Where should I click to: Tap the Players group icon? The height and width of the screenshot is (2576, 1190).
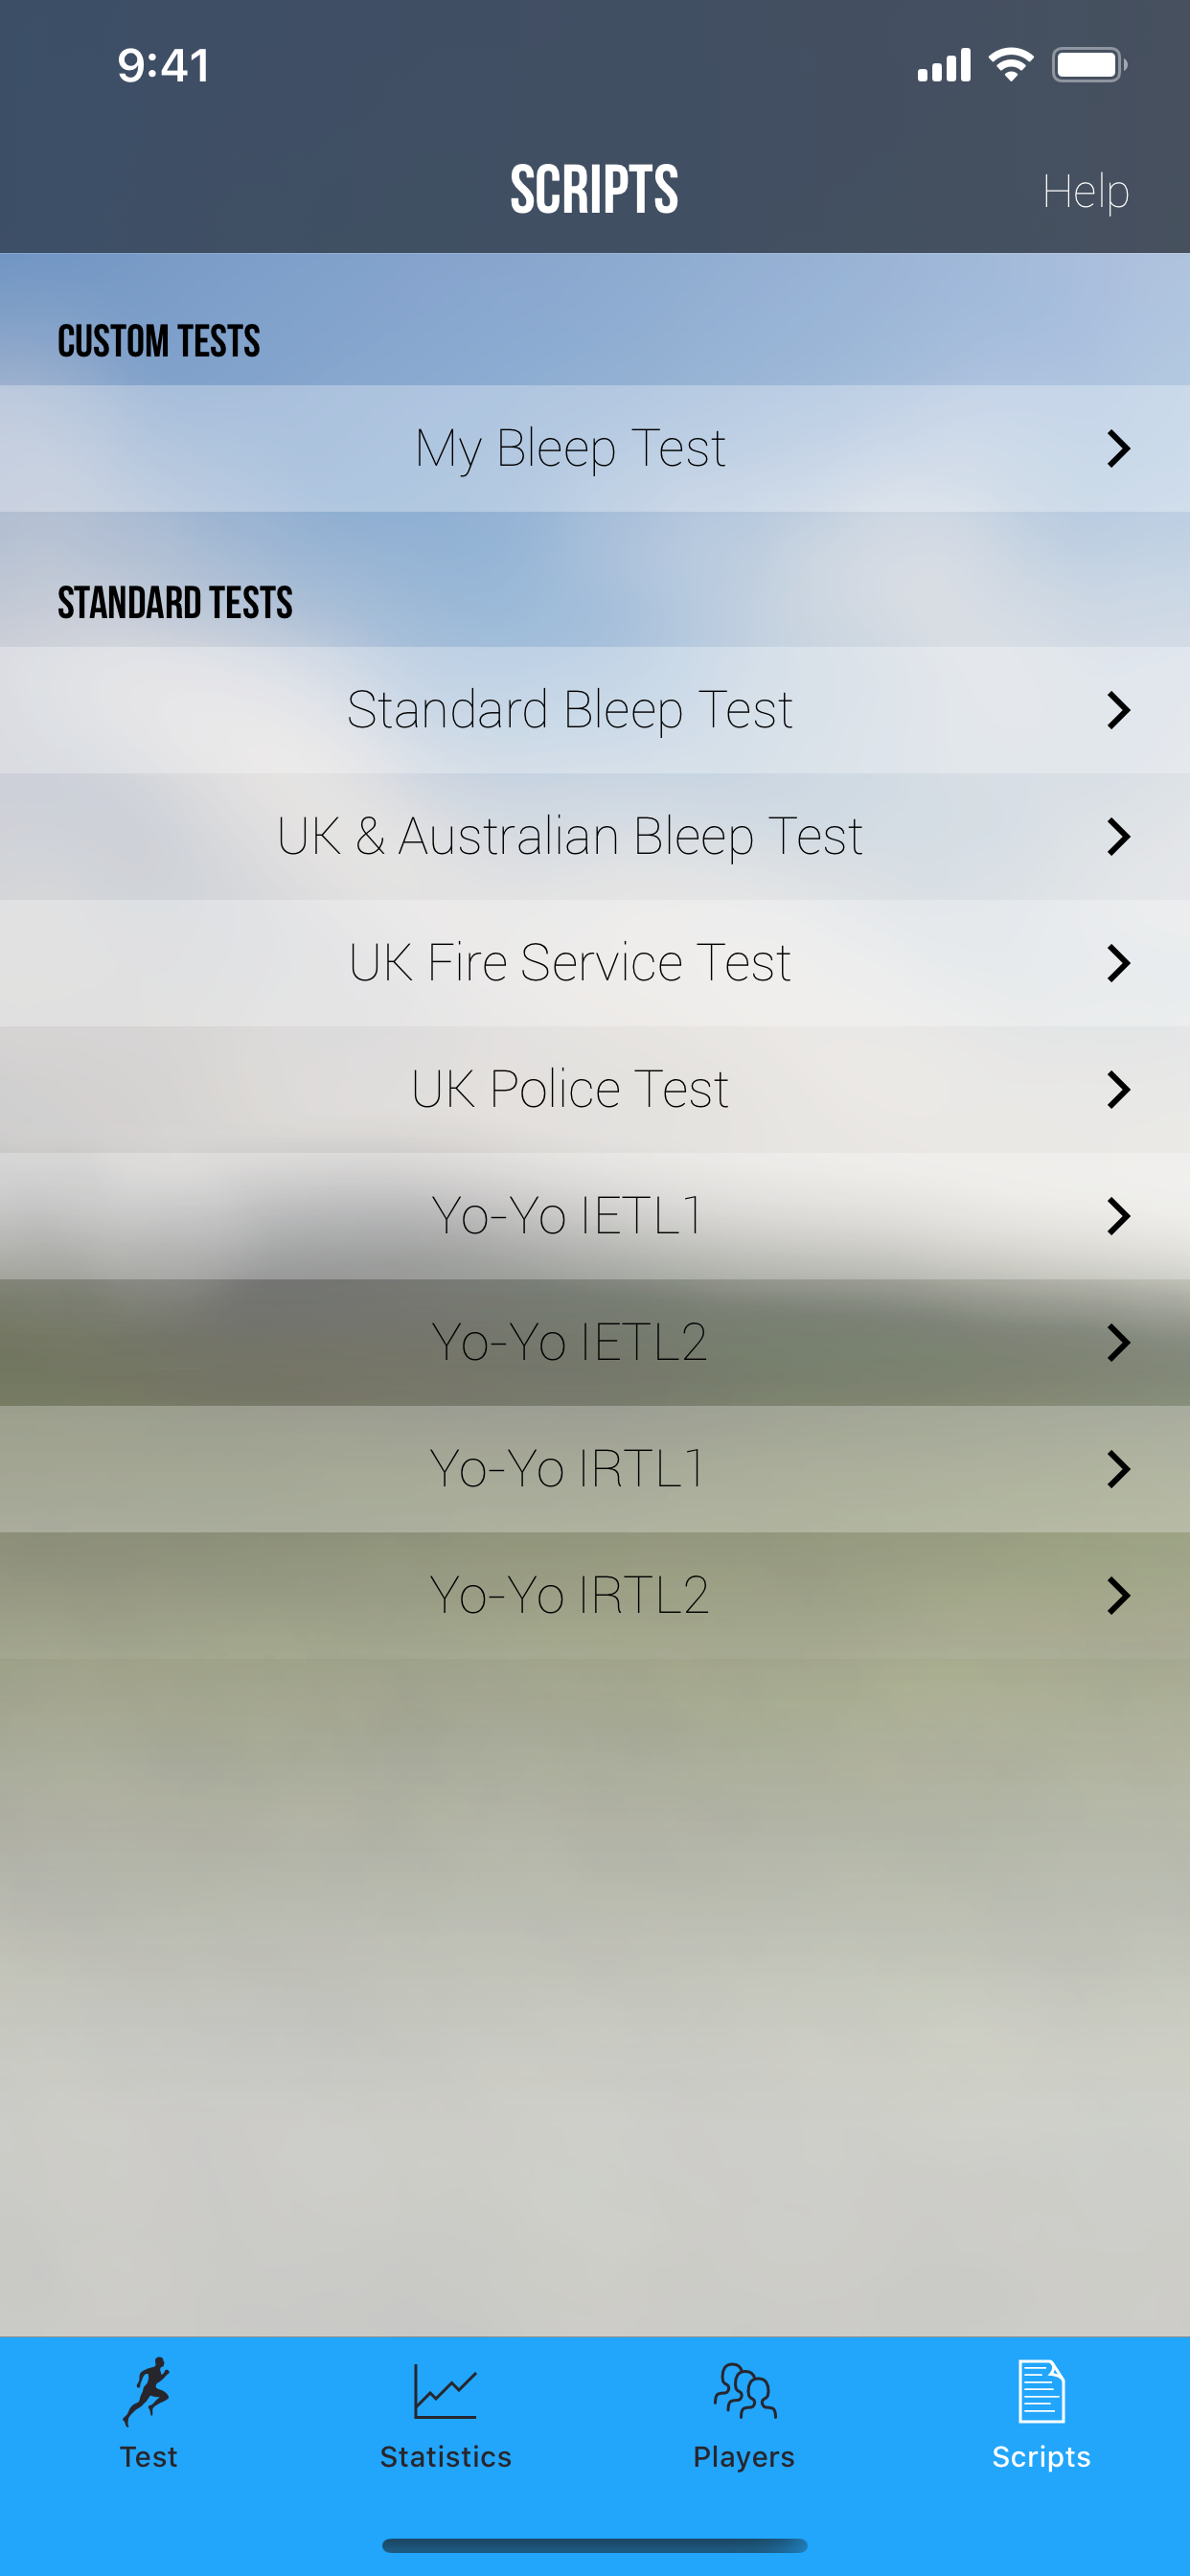tap(744, 2391)
